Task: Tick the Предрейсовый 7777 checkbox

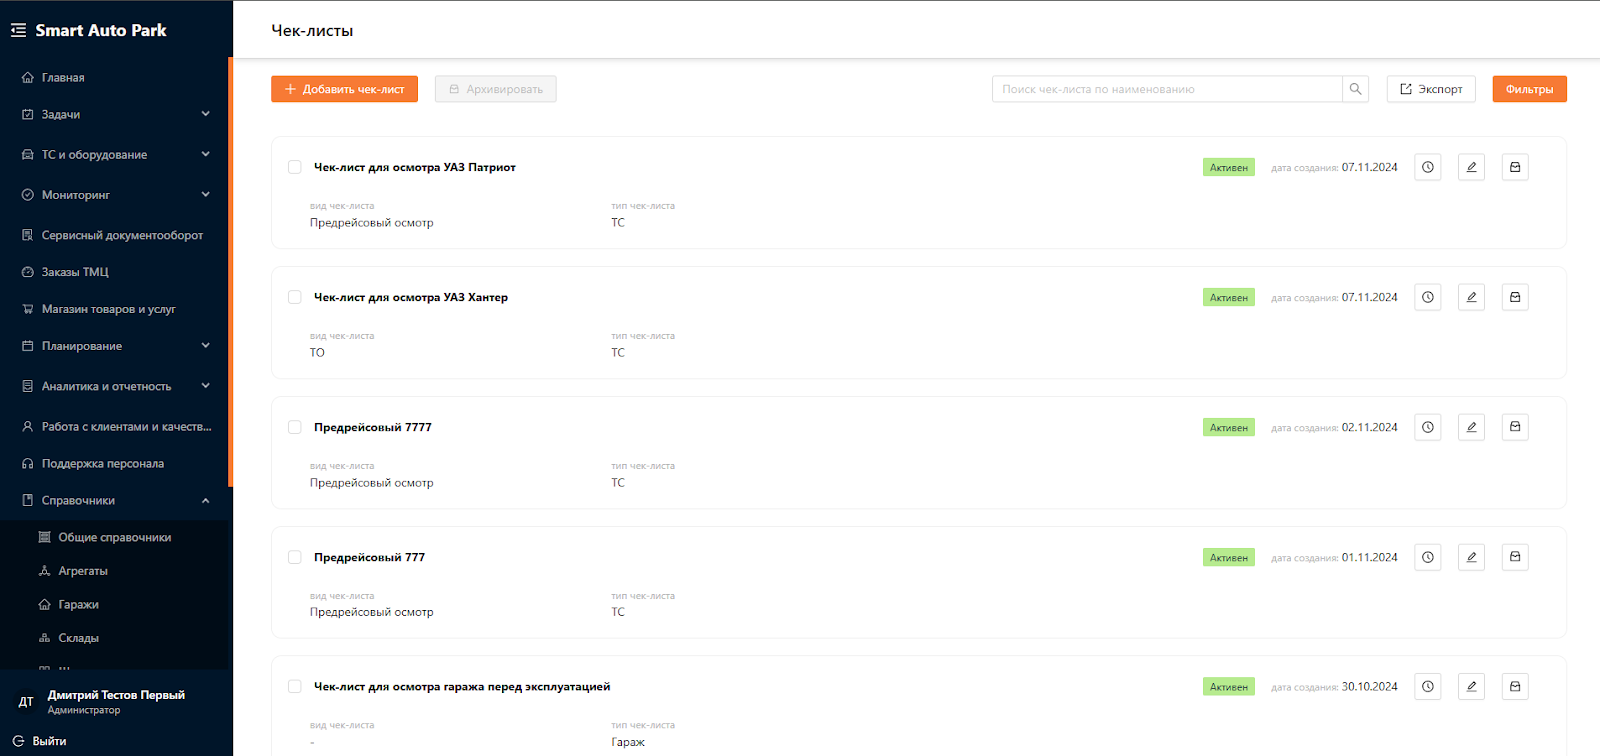Action: click(x=295, y=428)
